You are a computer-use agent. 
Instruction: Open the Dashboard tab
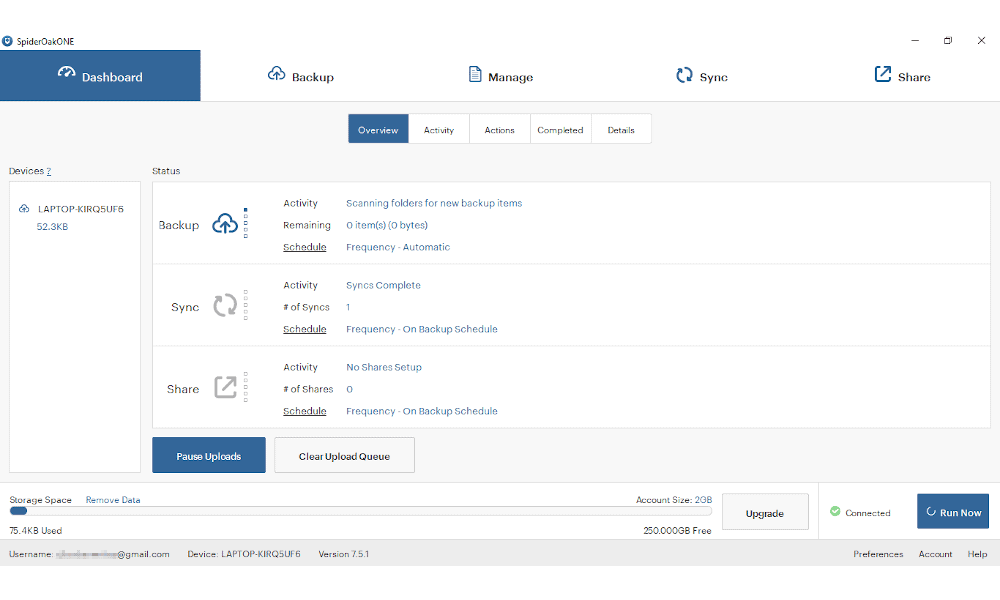(x=100, y=76)
